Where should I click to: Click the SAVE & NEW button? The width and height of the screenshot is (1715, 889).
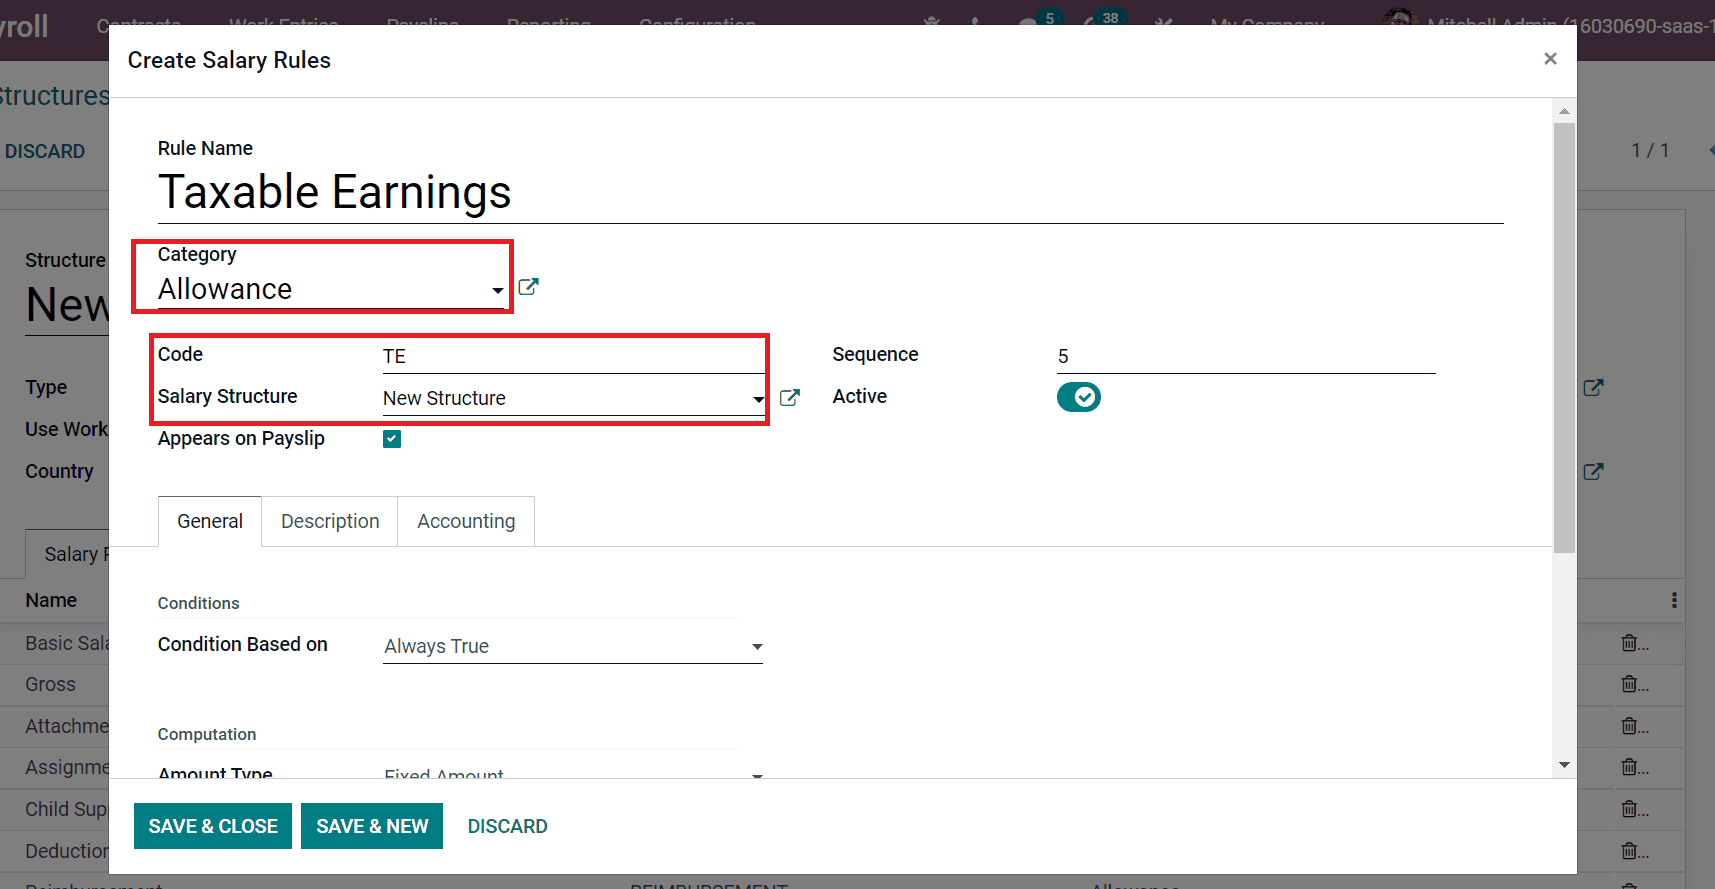coord(372,826)
